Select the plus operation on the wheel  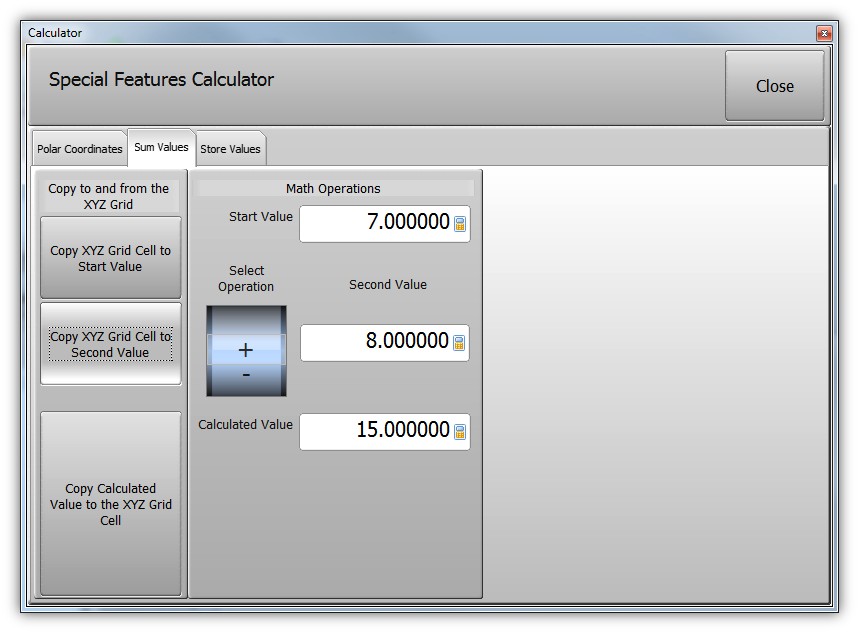coord(246,350)
